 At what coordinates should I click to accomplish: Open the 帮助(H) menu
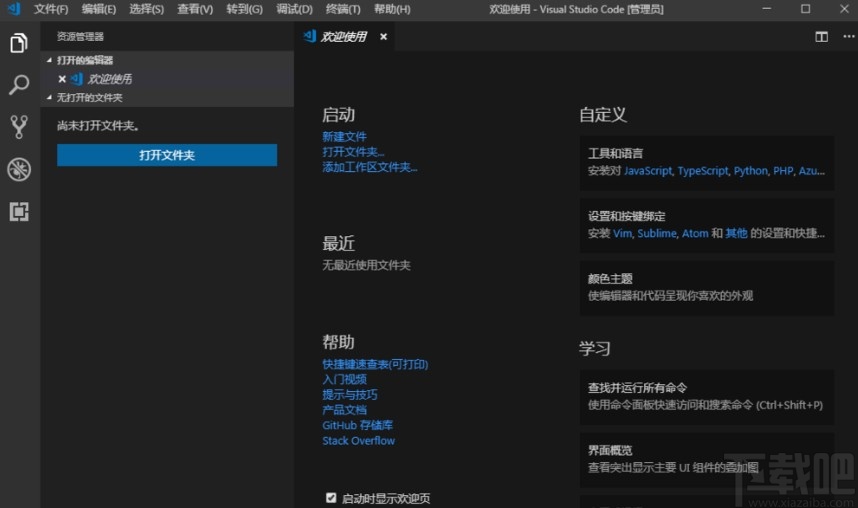(x=392, y=9)
